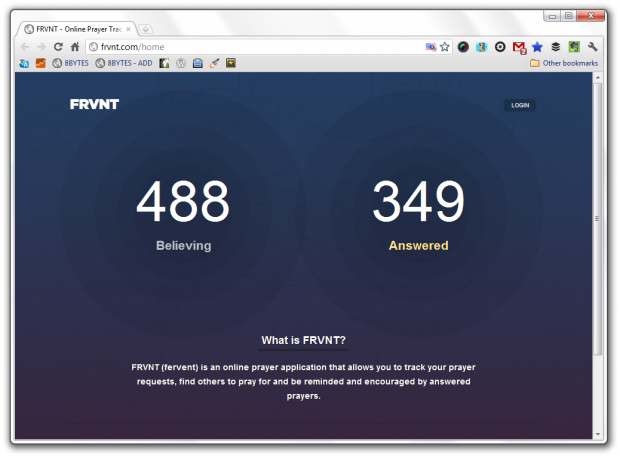This screenshot has height=456, width=620.
Task: Maximize the Chrome window
Action: click(x=569, y=16)
